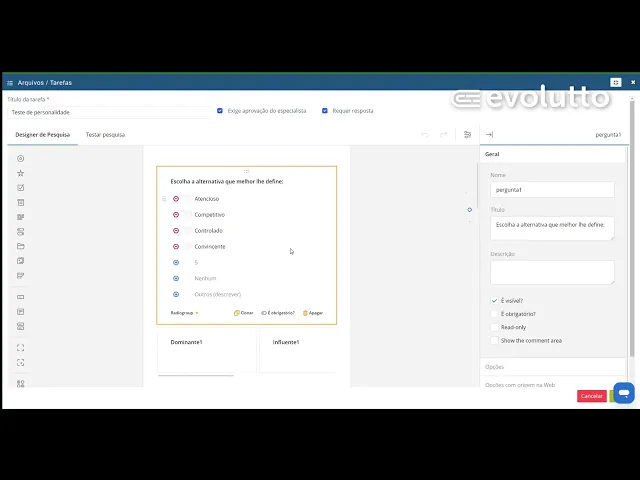640x480 pixels.
Task: Select the Checkbox question toolbox icon
Action: pyautogui.click(x=20, y=188)
